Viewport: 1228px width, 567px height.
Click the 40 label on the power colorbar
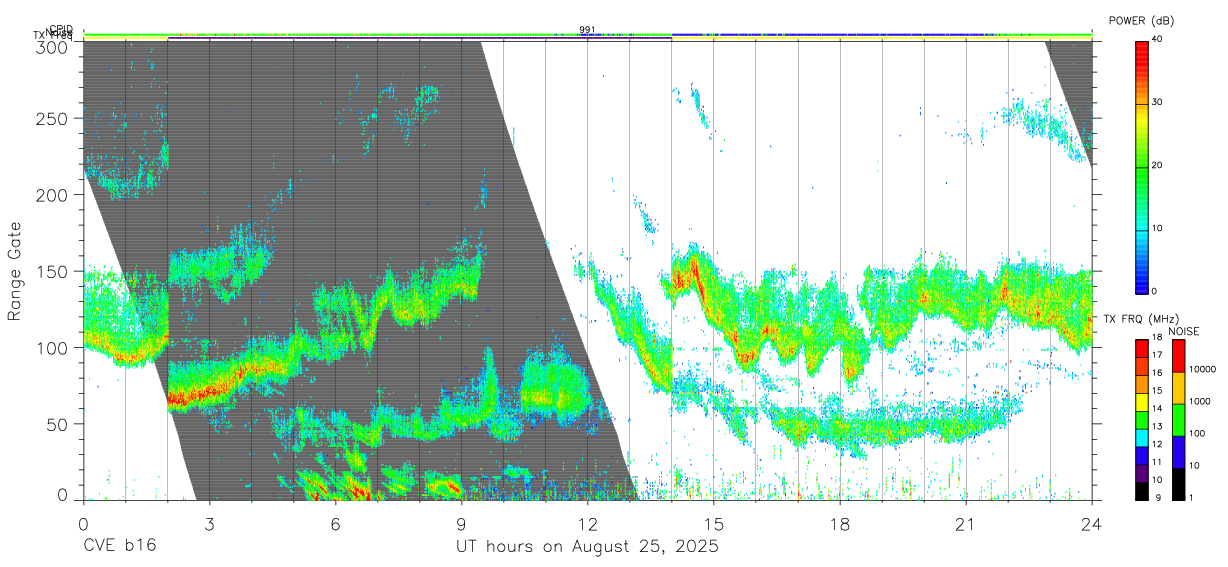tap(1158, 39)
